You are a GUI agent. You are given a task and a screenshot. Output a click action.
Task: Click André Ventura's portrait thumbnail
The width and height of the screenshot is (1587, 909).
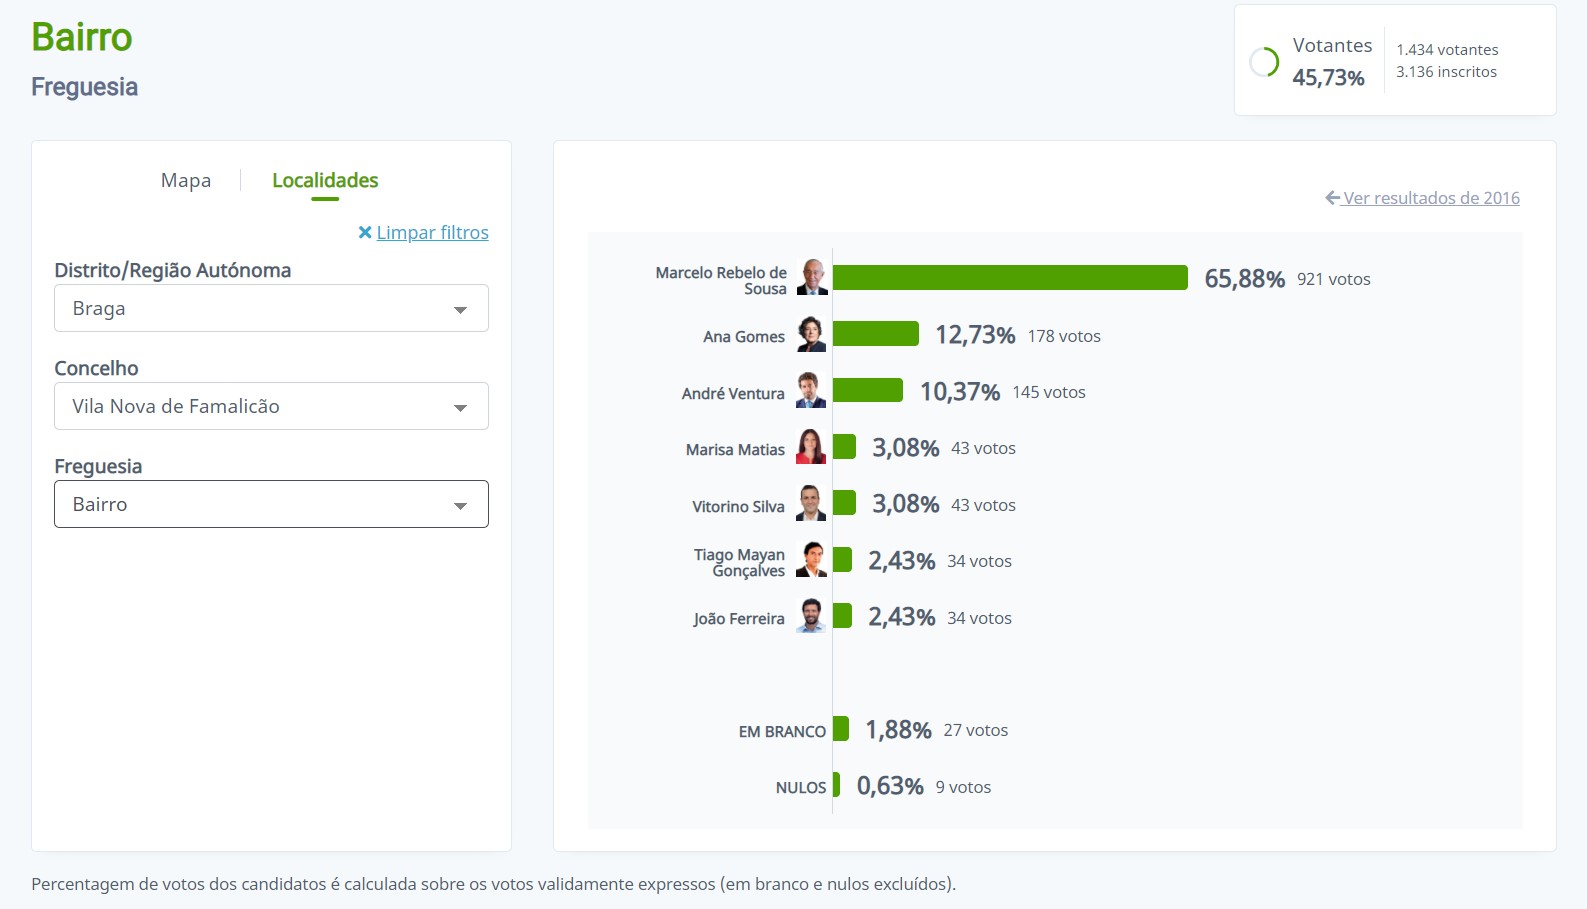click(x=811, y=391)
